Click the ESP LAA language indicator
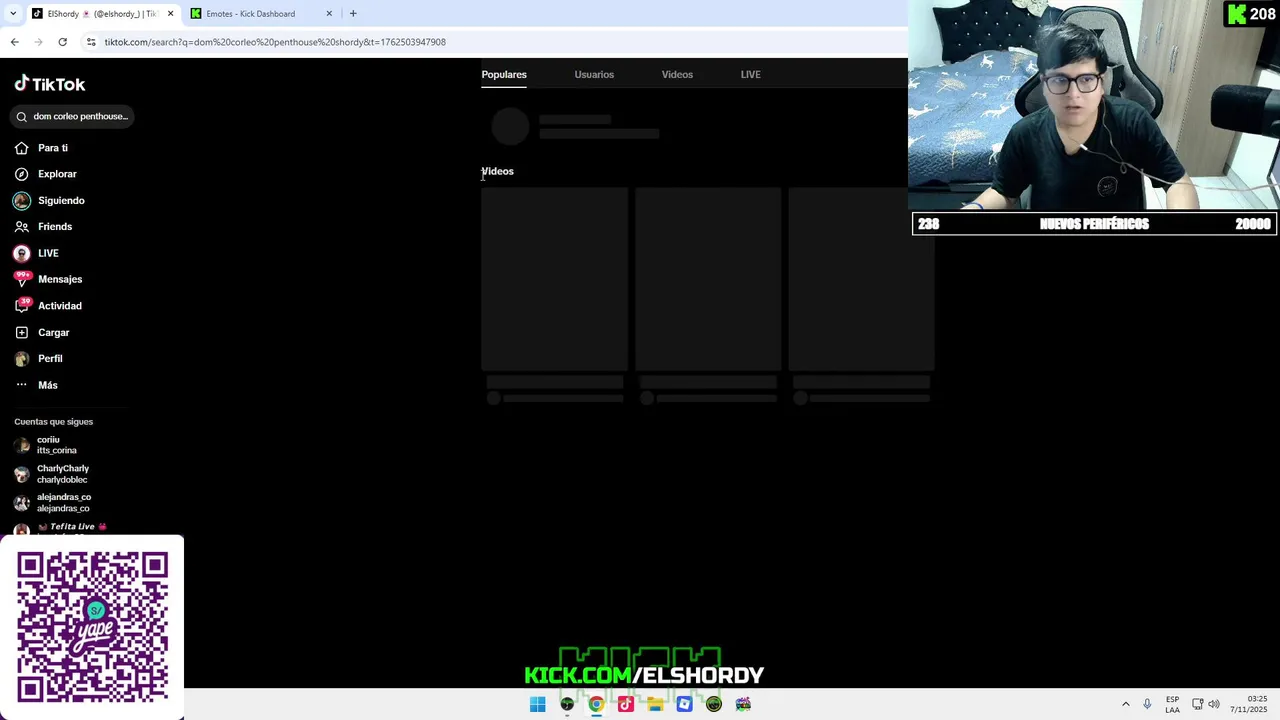1280x720 pixels. [x=1172, y=704]
